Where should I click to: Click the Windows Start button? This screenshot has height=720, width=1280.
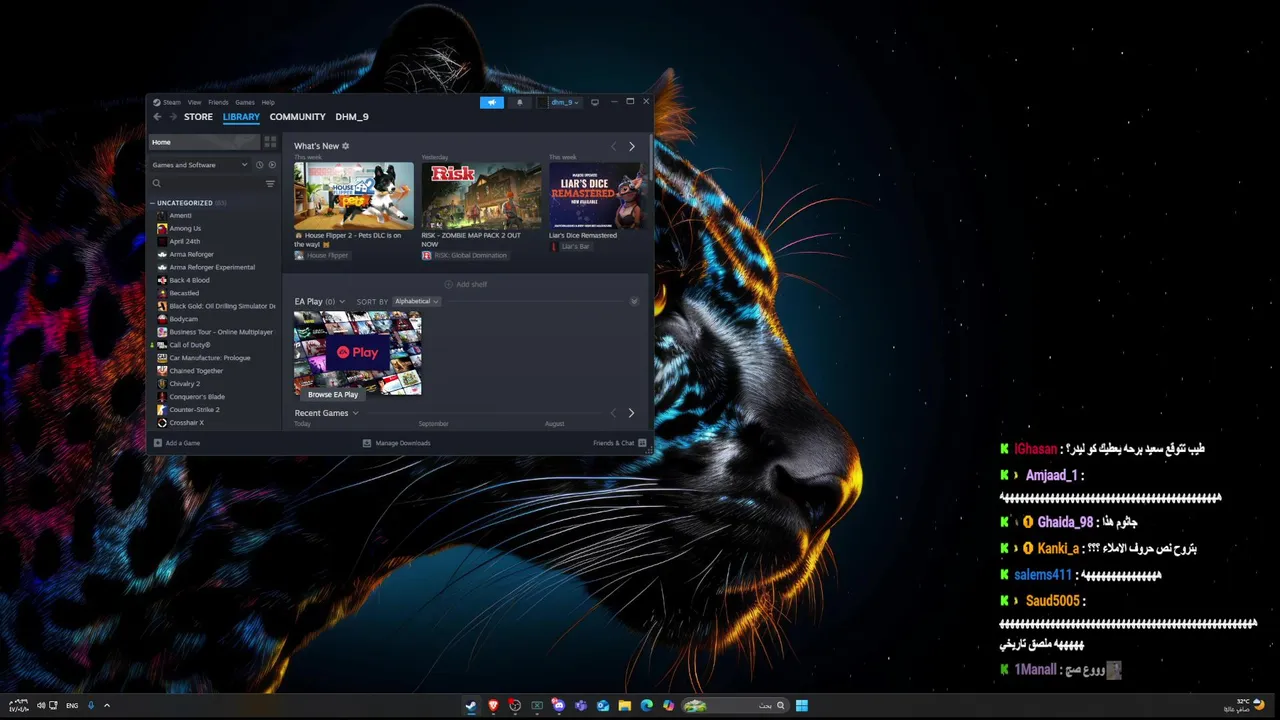coord(802,705)
